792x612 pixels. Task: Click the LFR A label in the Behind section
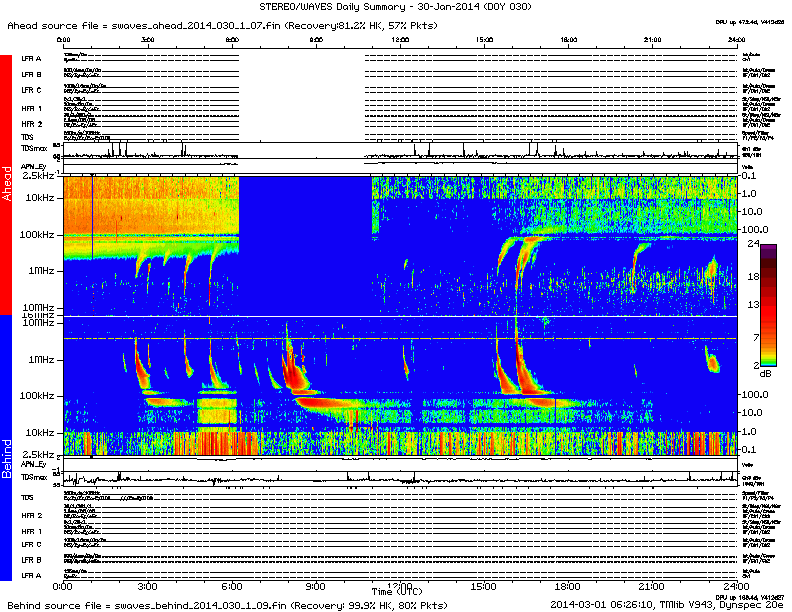31,575
